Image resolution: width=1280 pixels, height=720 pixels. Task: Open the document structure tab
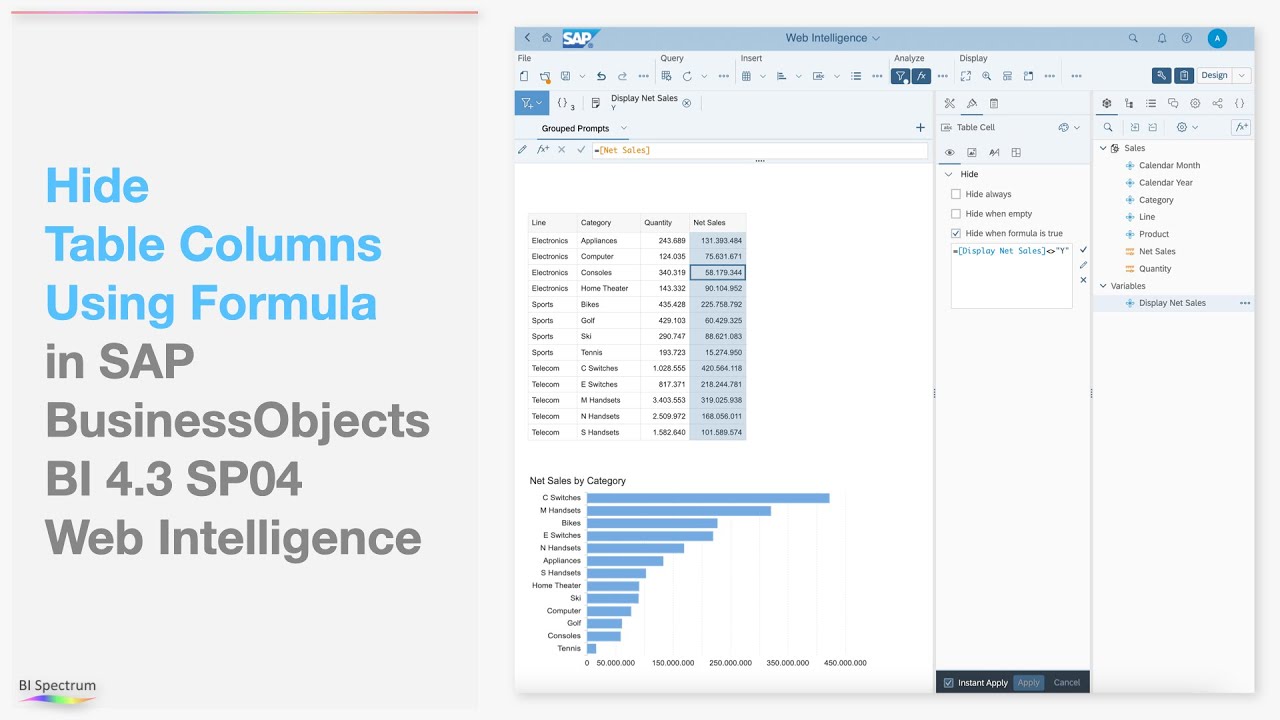1129,103
